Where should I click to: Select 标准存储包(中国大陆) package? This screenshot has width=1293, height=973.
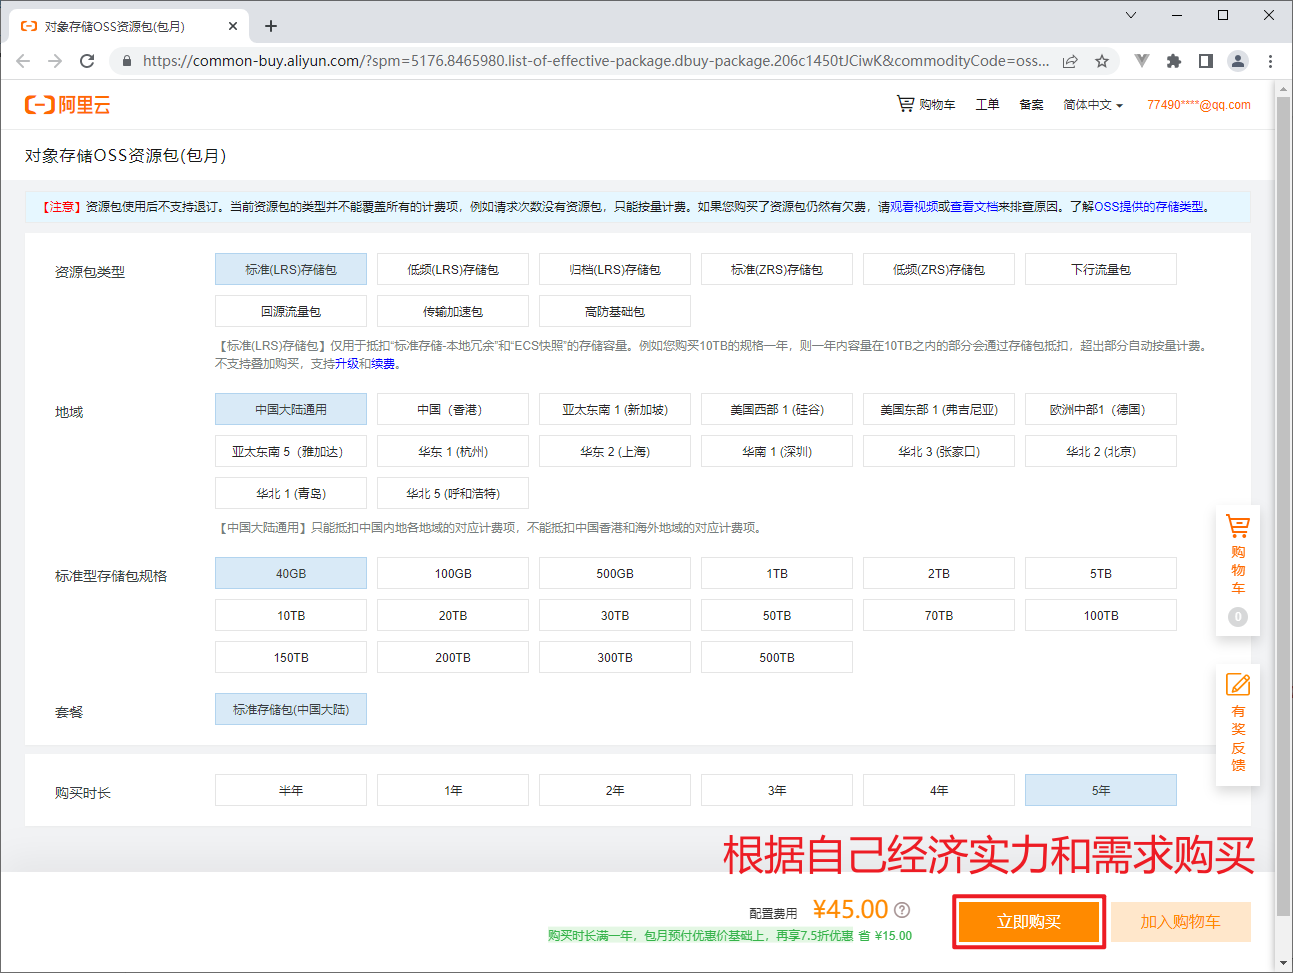click(x=291, y=709)
